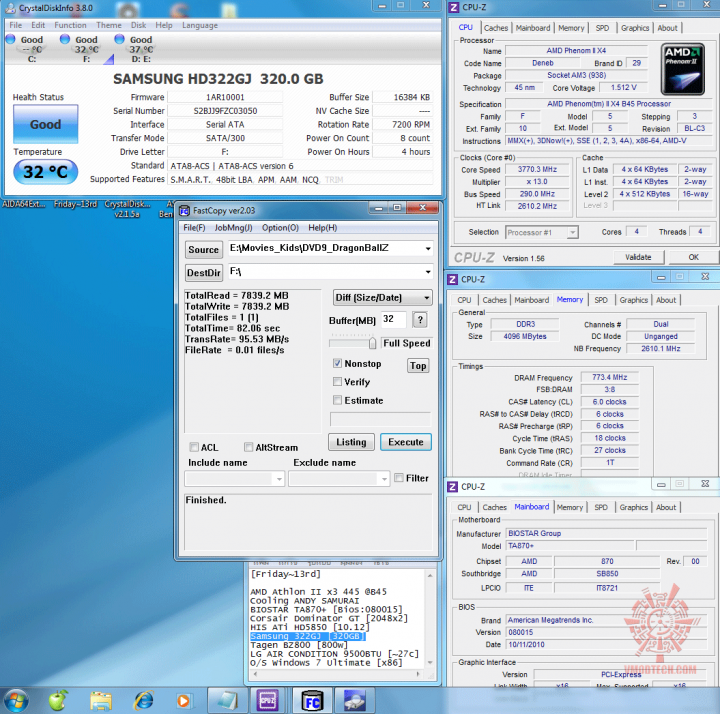Click the top CPU-Z window title icon
This screenshot has width=720, height=714.
point(453,7)
